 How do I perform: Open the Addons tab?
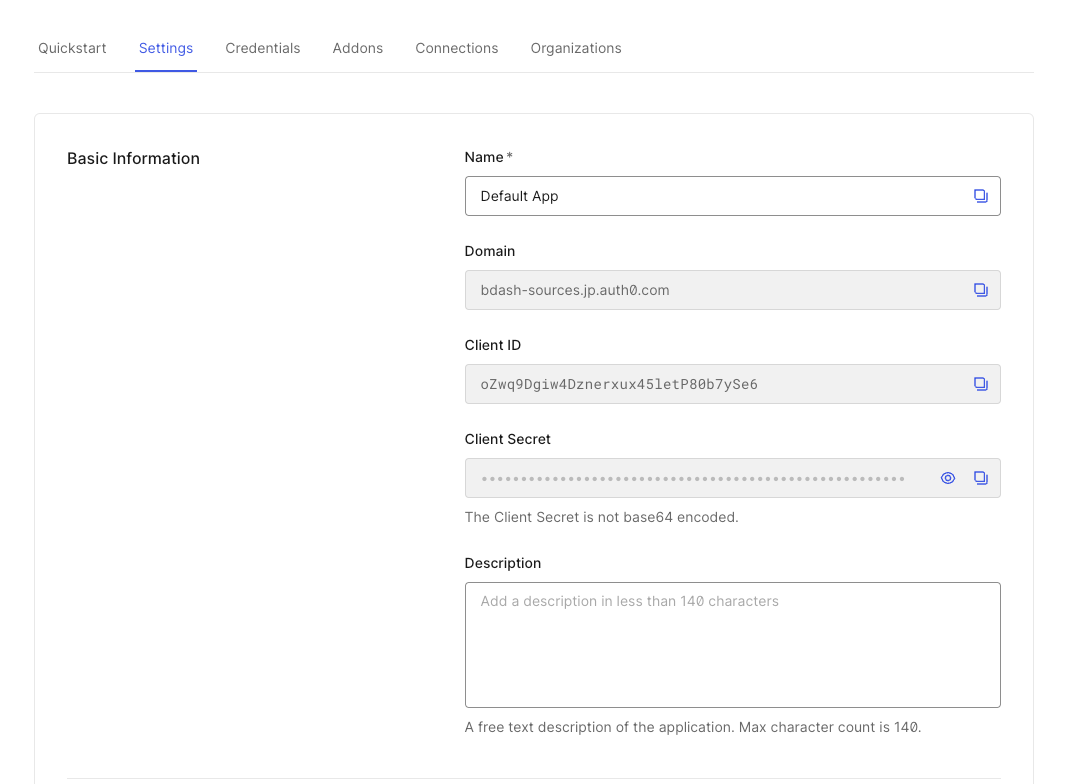point(357,48)
